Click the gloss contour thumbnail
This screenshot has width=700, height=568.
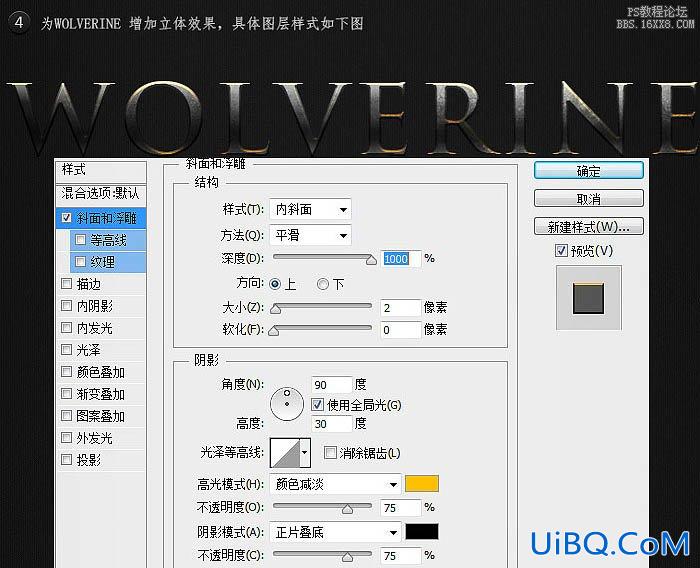point(285,452)
